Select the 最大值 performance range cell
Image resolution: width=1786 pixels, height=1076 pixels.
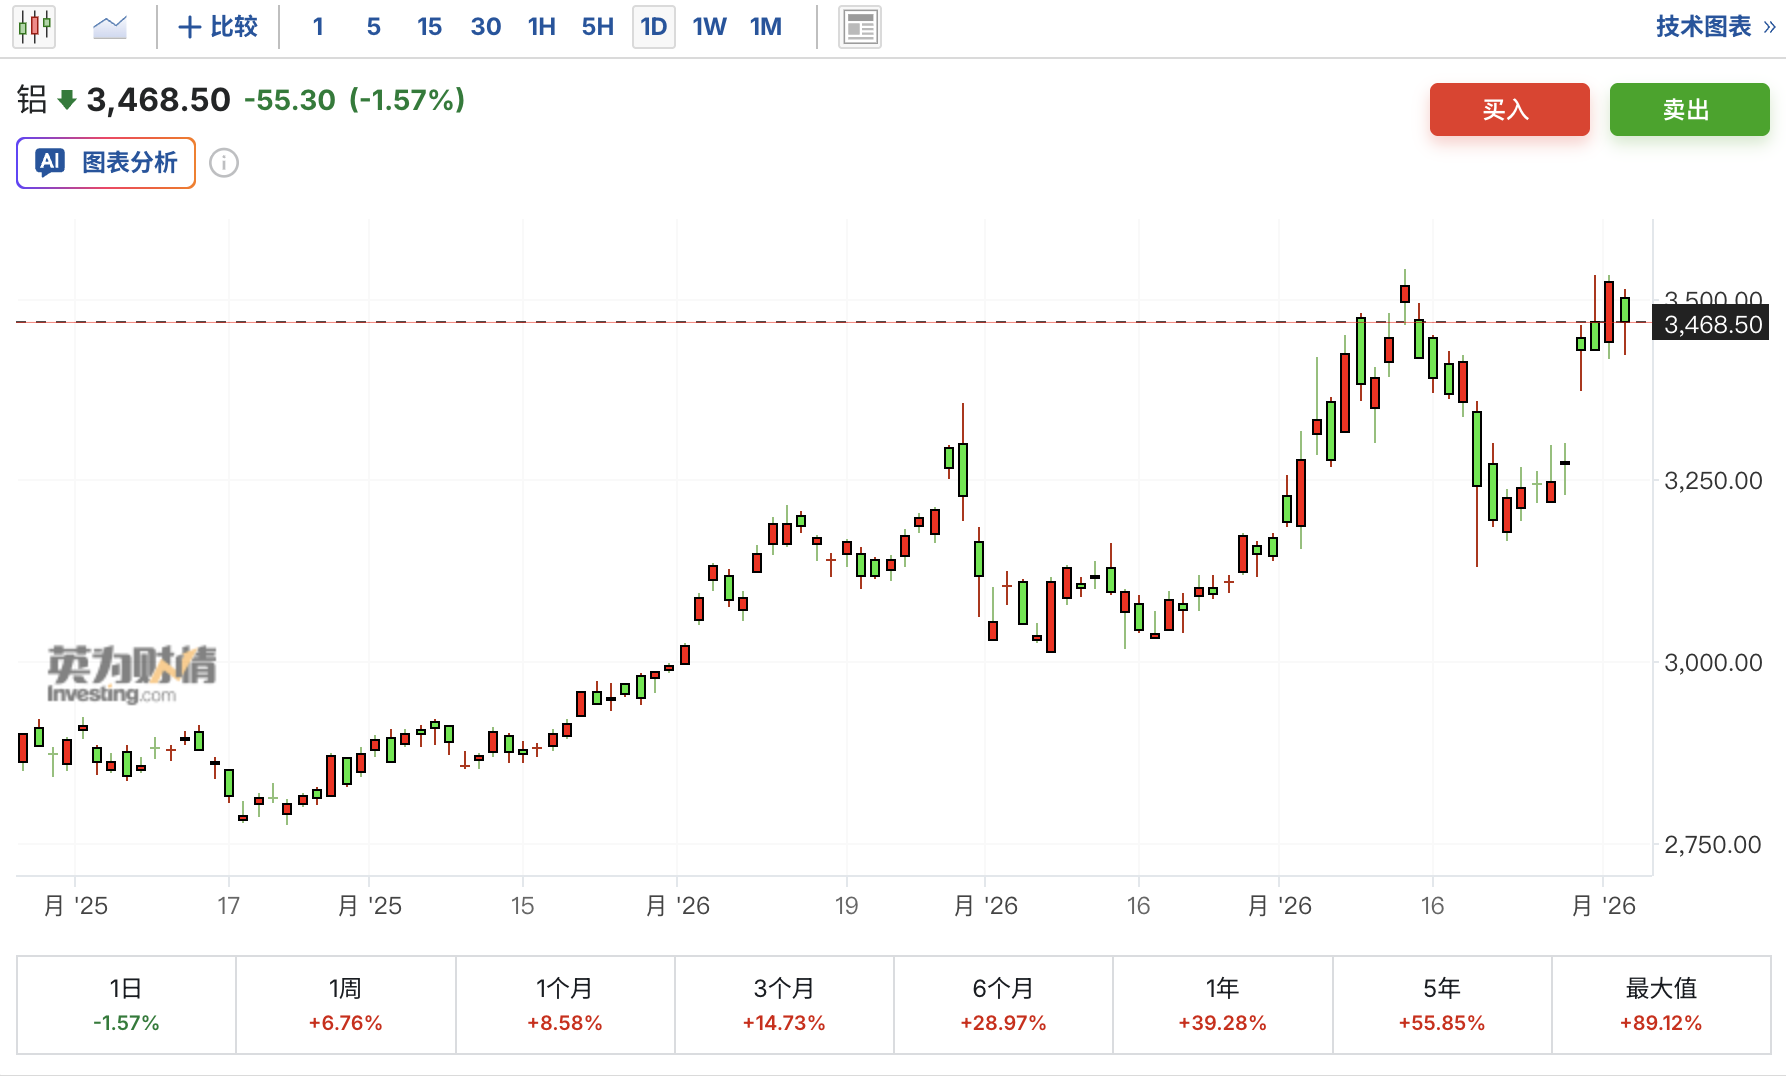pos(1661,1005)
